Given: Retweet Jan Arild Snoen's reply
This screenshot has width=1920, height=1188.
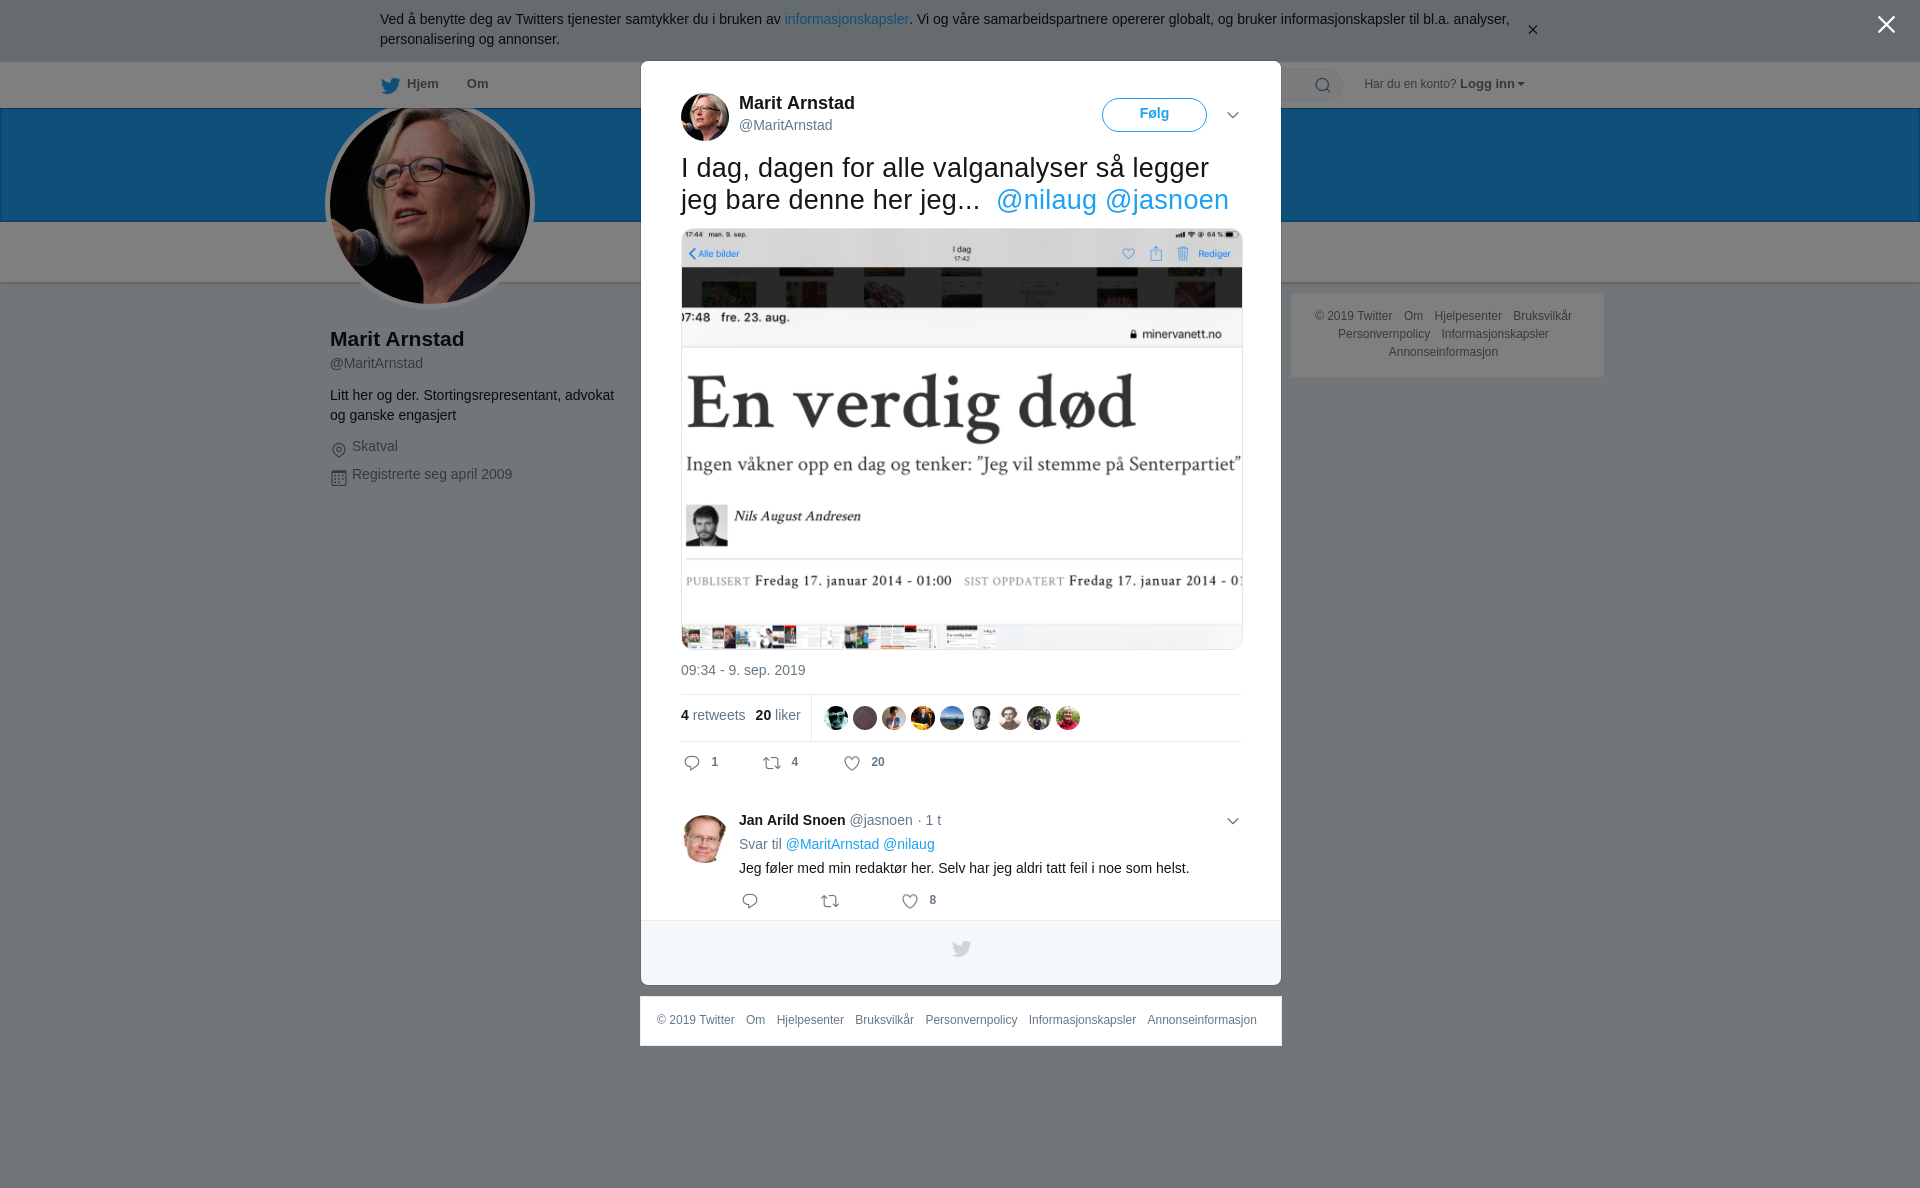Looking at the screenshot, I should (x=830, y=901).
